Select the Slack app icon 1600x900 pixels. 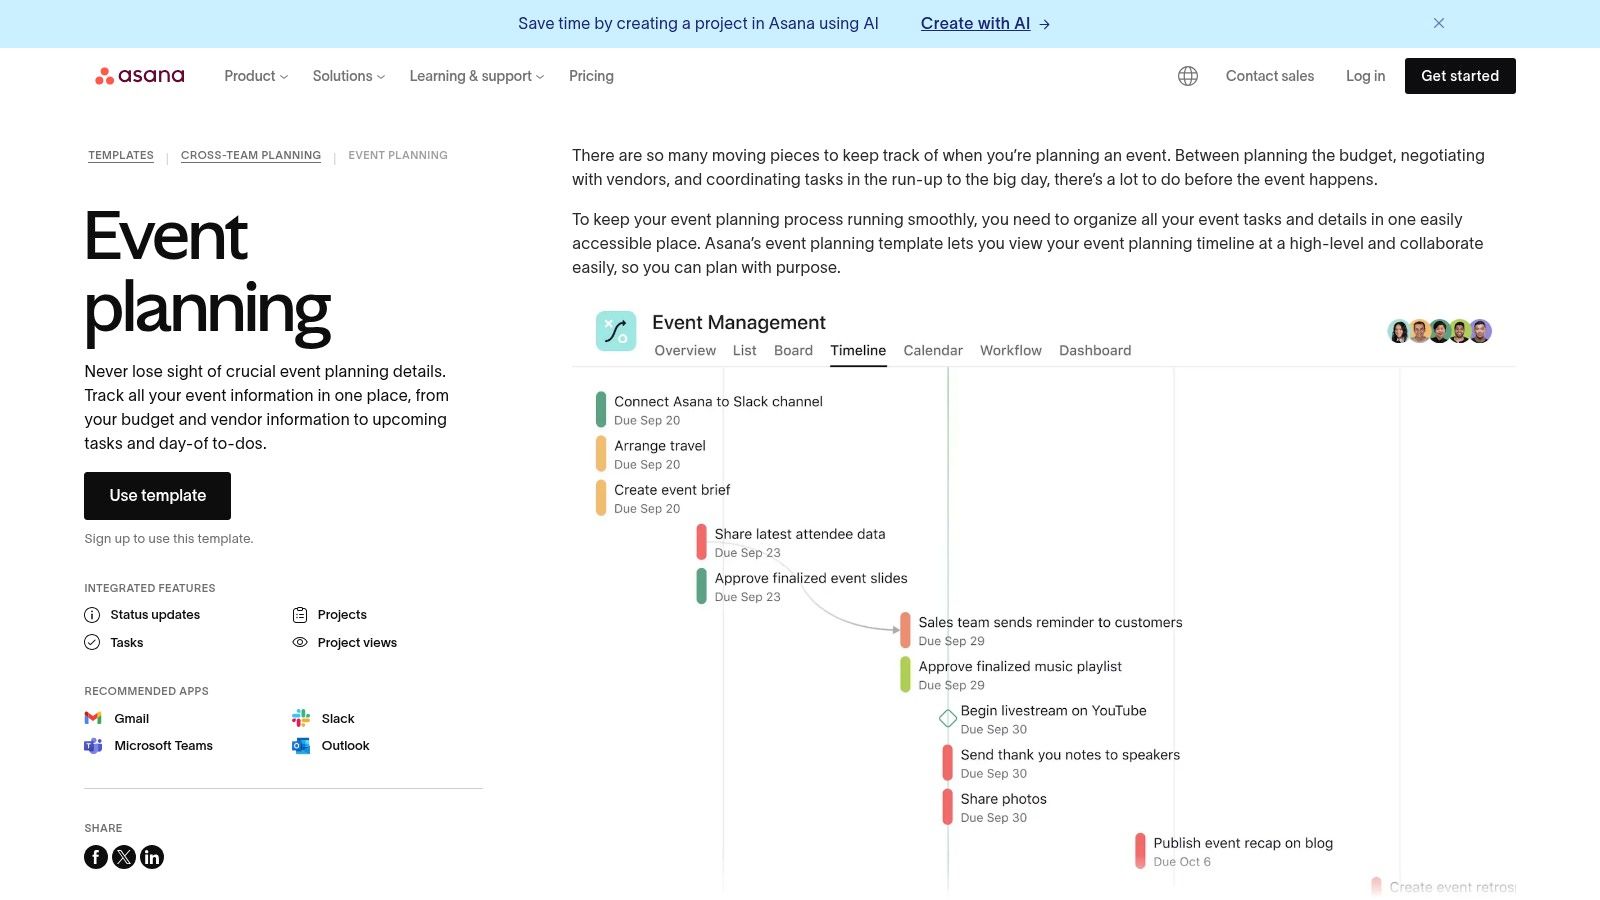pyautogui.click(x=300, y=718)
